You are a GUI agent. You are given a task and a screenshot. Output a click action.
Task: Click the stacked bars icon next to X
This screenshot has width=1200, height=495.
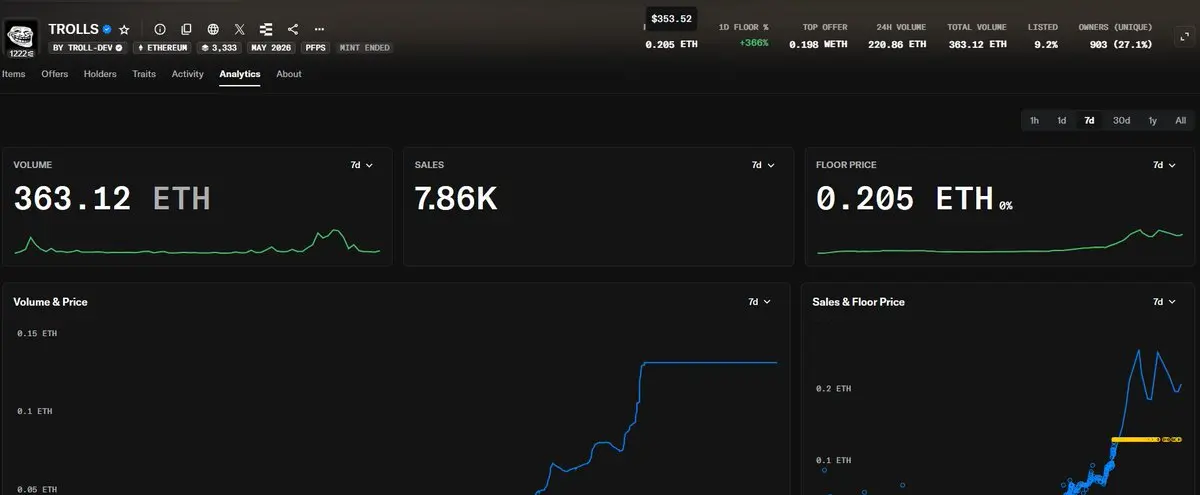266,30
